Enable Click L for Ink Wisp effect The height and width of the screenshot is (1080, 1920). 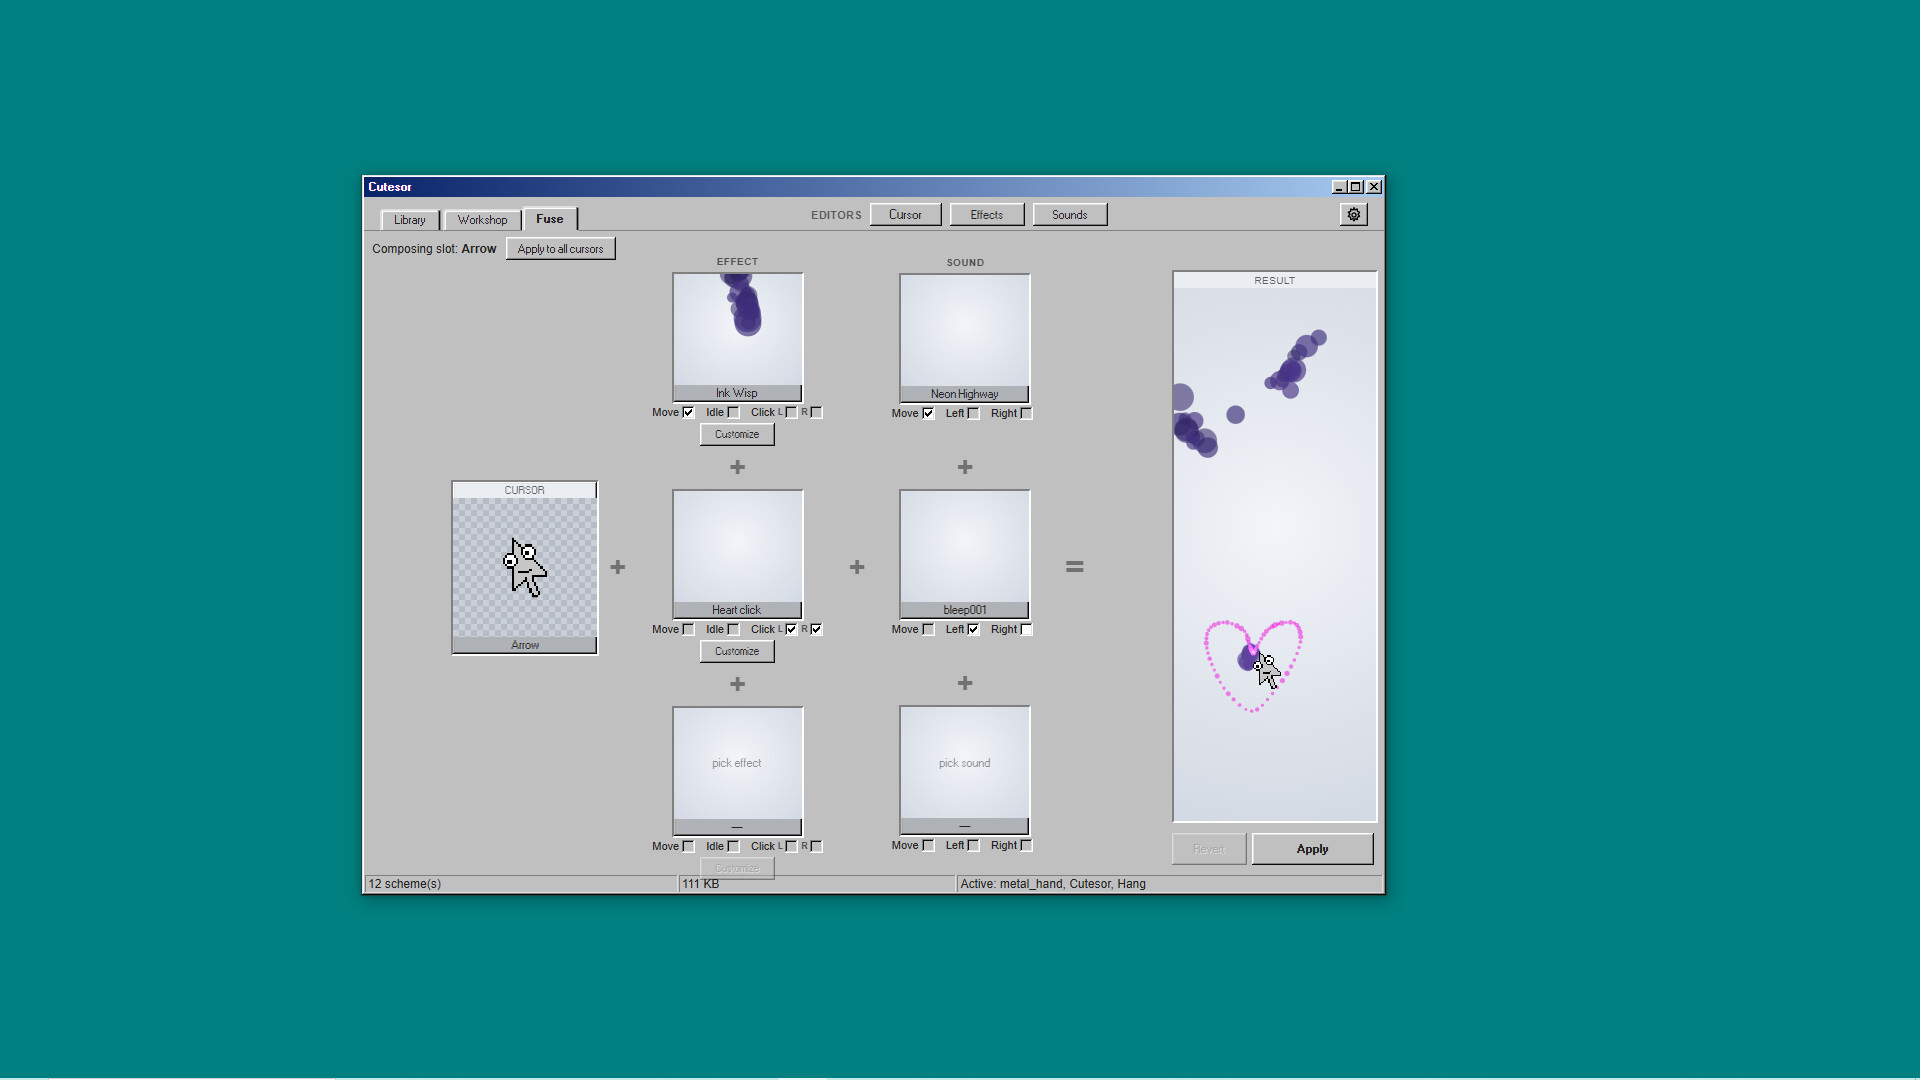791,412
